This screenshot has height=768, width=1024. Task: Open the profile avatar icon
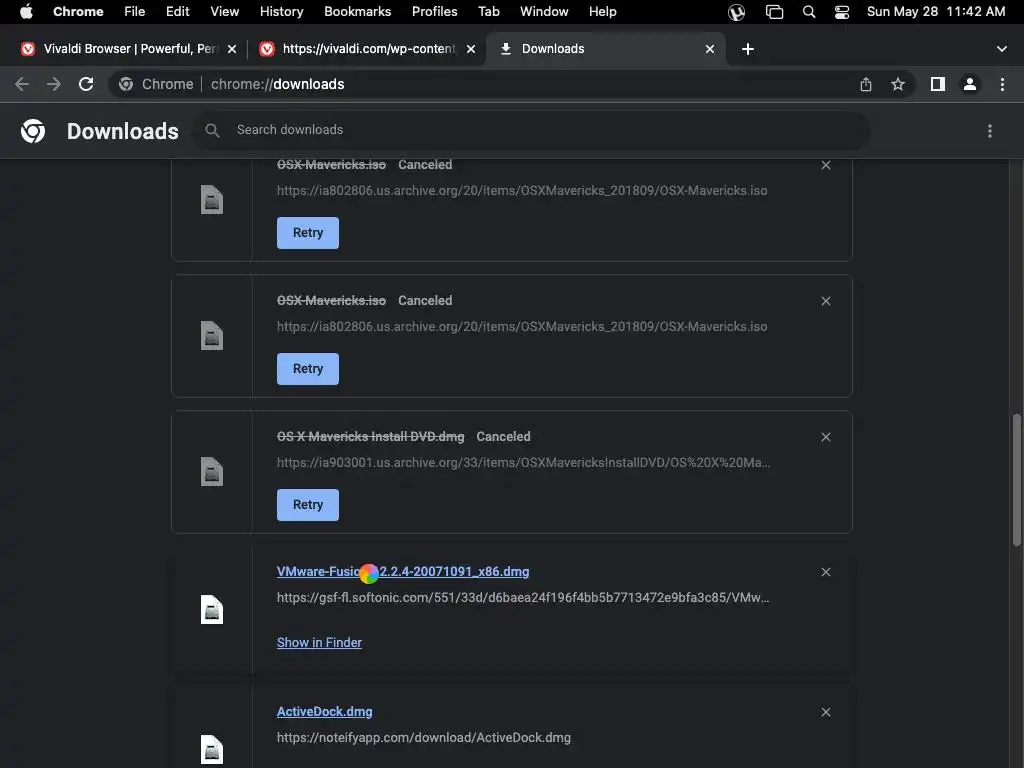click(x=969, y=84)
